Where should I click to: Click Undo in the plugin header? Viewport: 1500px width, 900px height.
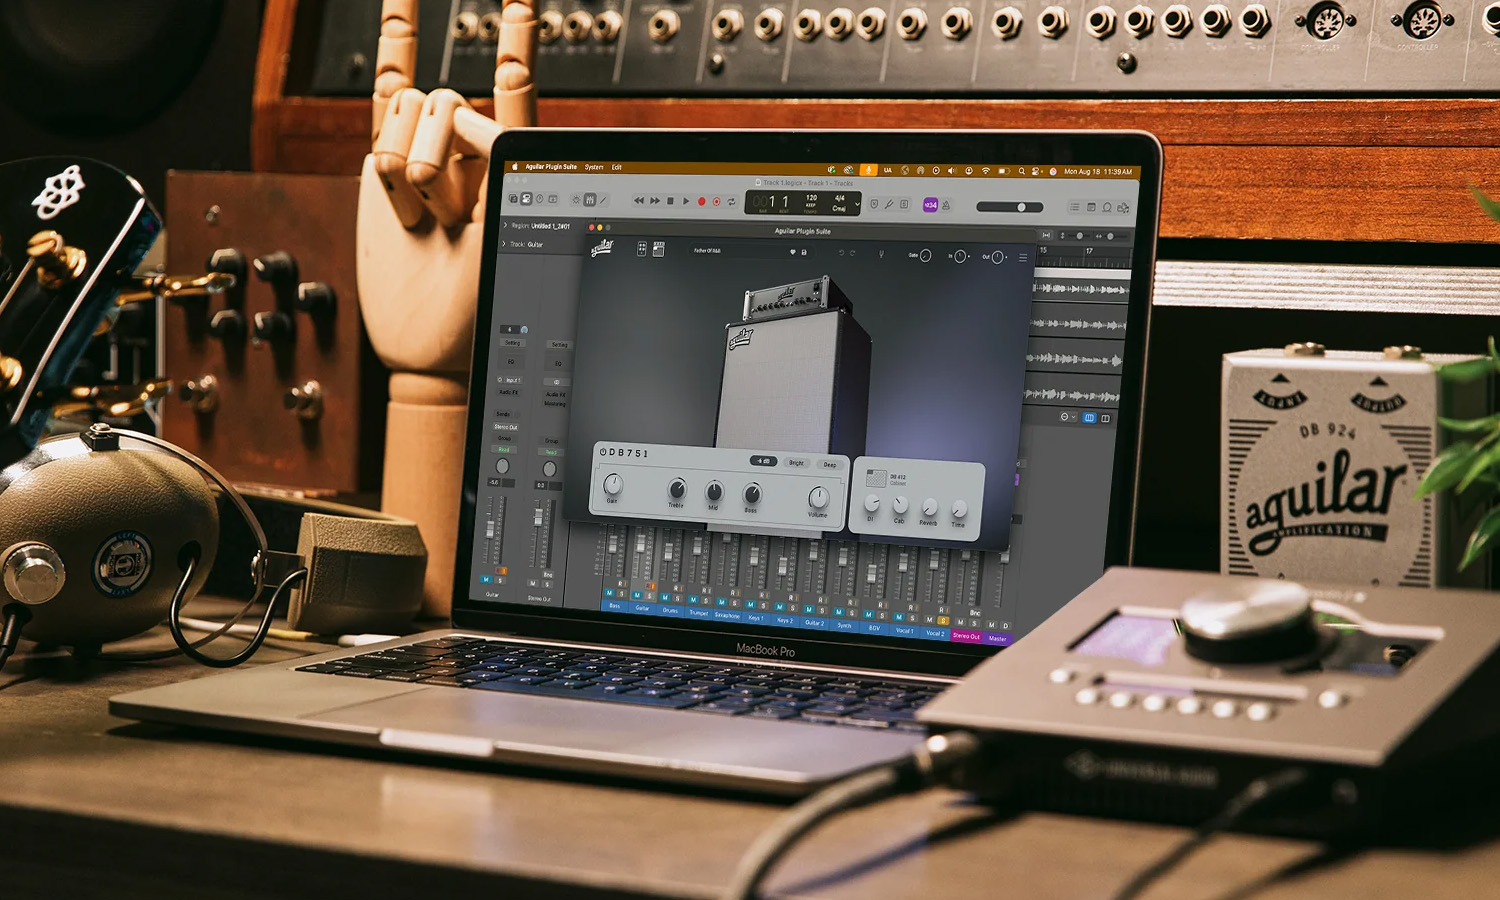coord(841,253)
